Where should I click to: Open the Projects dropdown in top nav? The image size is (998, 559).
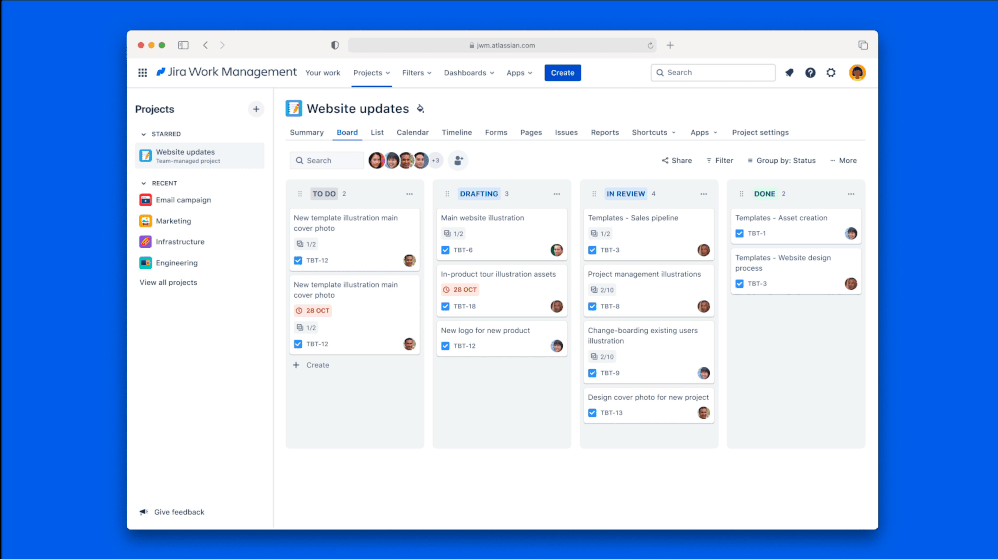pyautogui.click(x=372, y=73)
